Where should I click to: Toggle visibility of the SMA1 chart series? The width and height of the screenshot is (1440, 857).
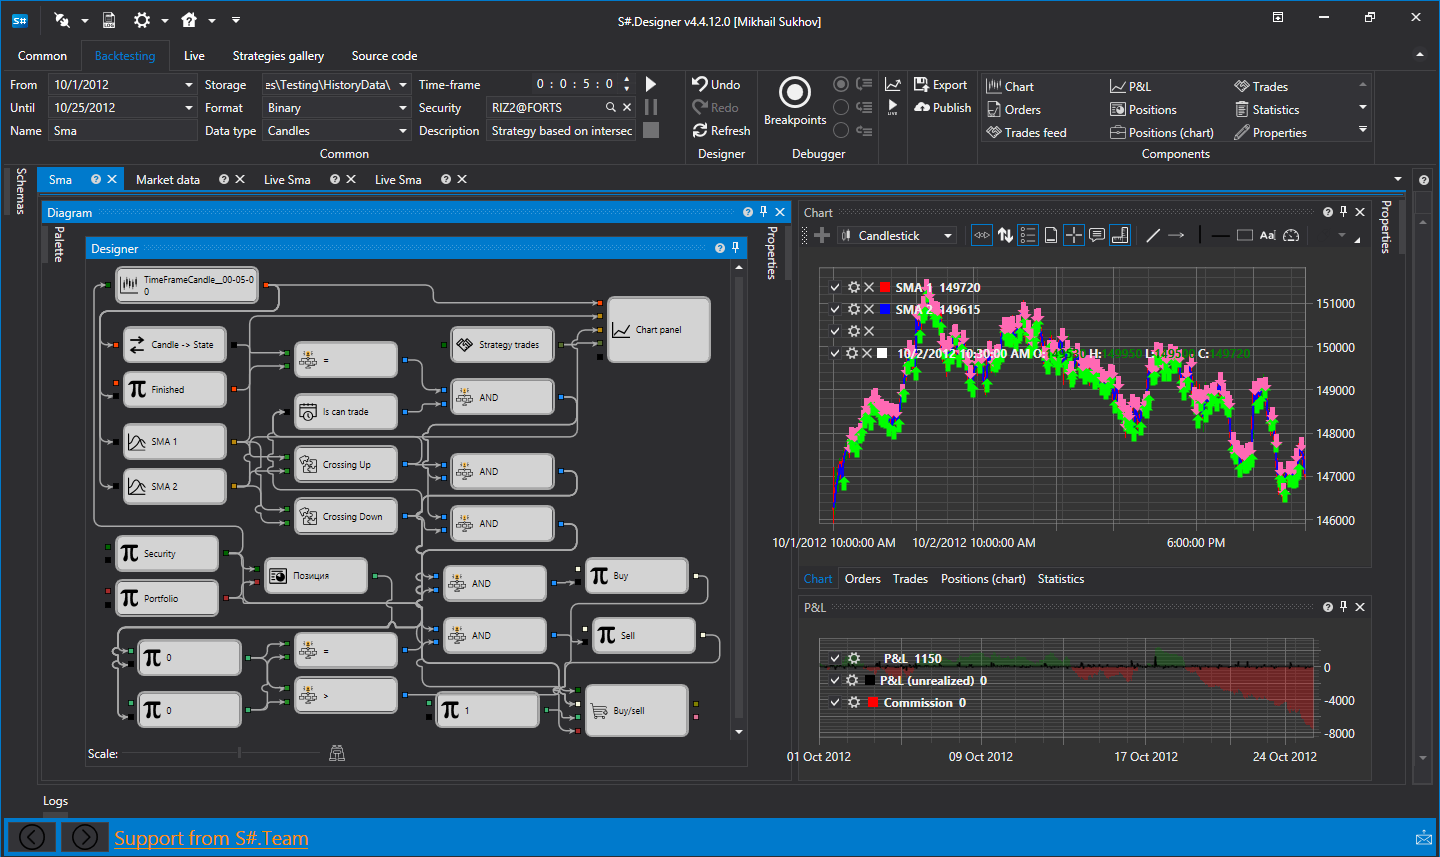tap(834, 287)
